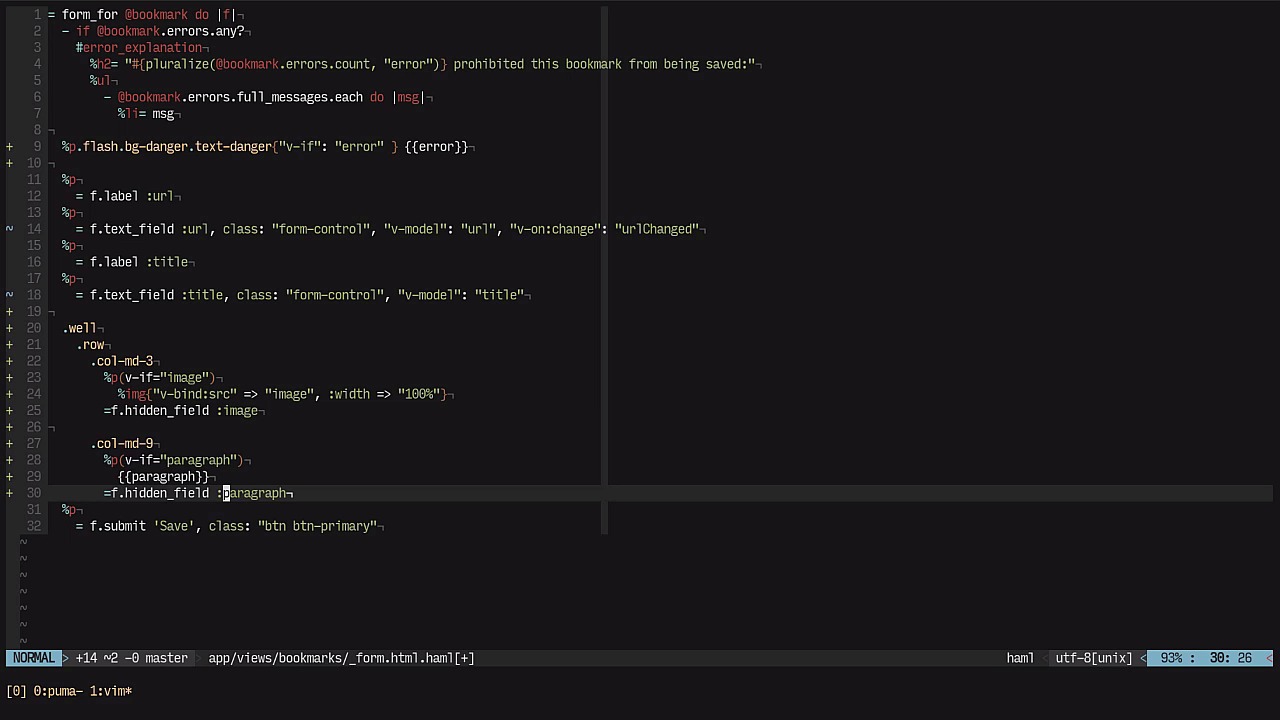The image size is (1280, 720).
Task: Click the "urlChanged" string on line 14
Action: coord(656,229)
